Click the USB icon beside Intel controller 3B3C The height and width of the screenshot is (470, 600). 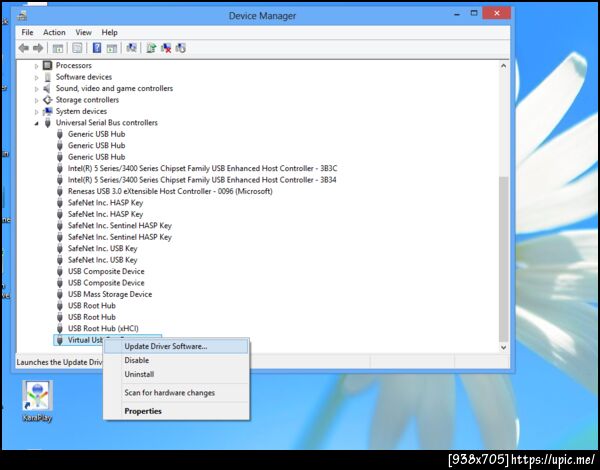pyautogui.click(x=60, y=168)
